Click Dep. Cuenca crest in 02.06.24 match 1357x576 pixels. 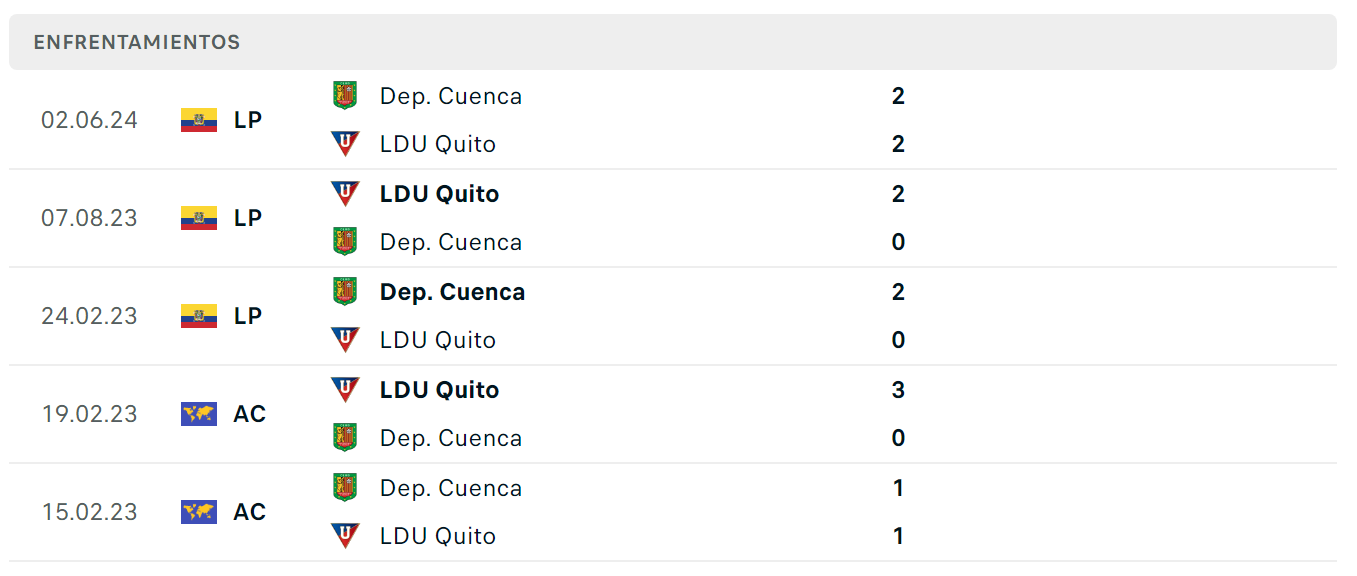[x=345, y=96]
